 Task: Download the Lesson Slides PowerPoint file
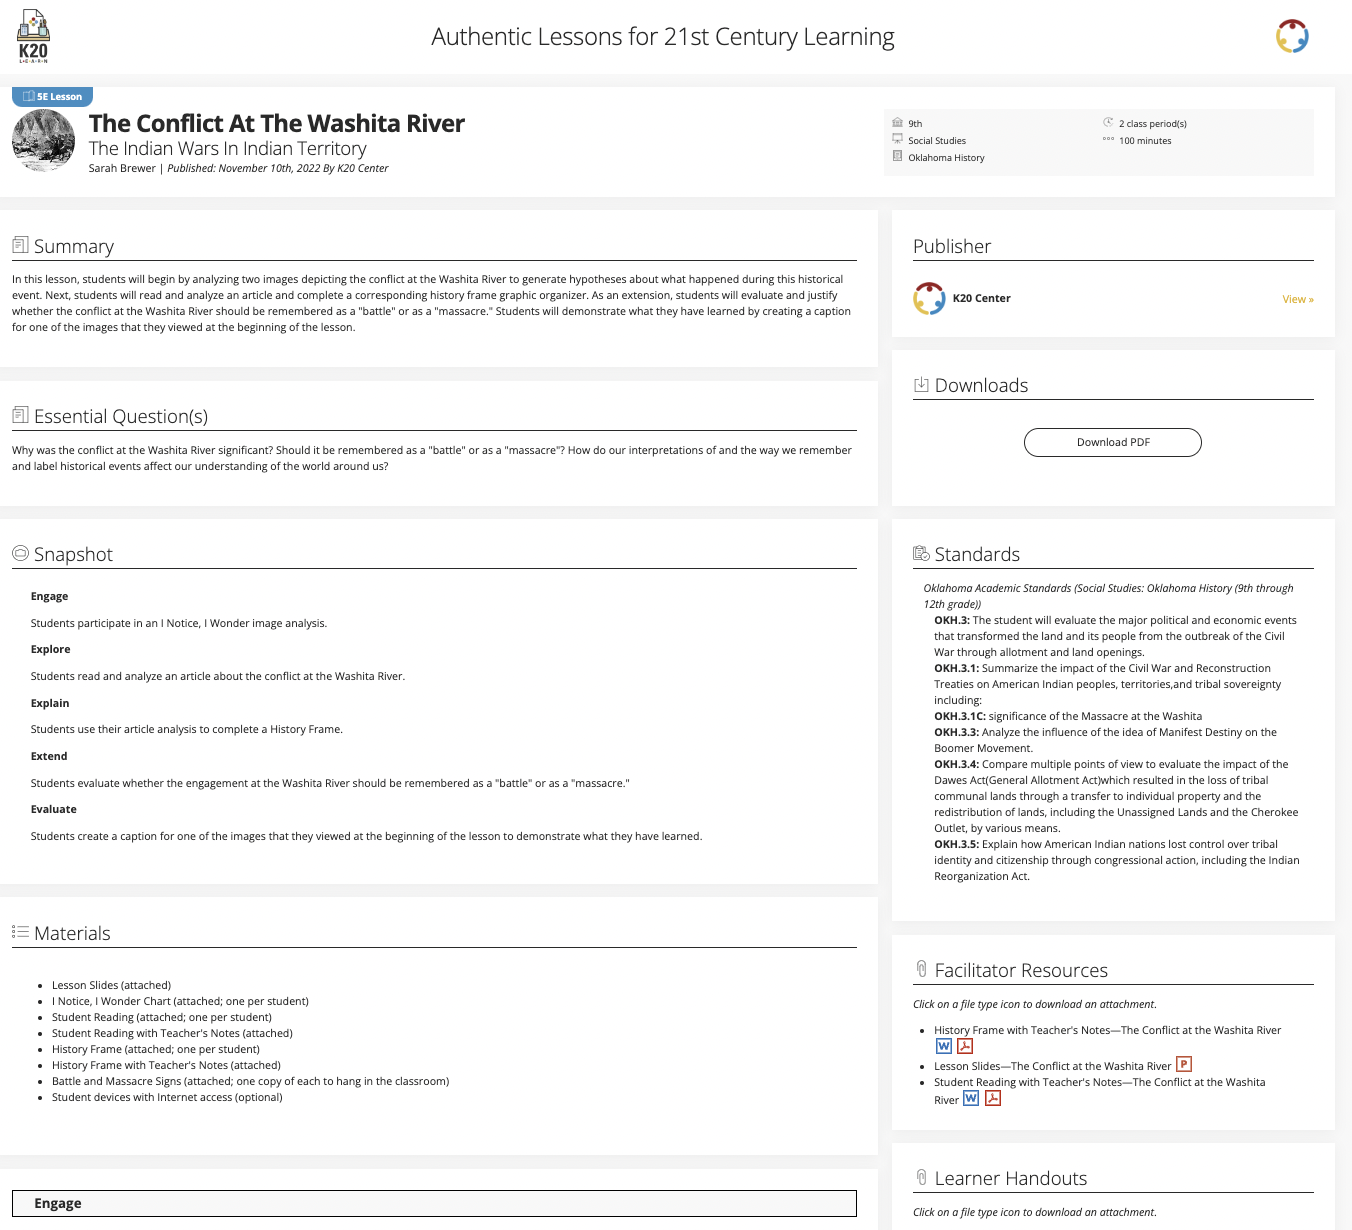[x=1184, y=1064]
